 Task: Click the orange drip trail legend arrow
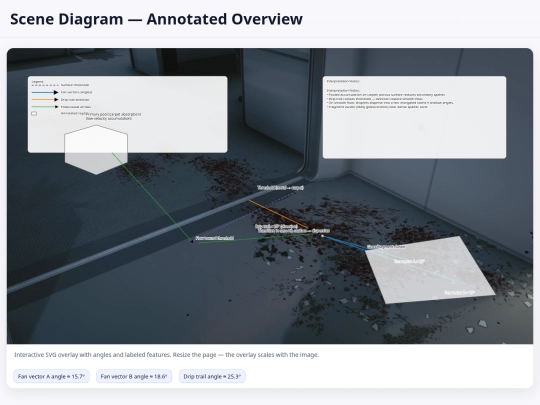pos(45,100)
